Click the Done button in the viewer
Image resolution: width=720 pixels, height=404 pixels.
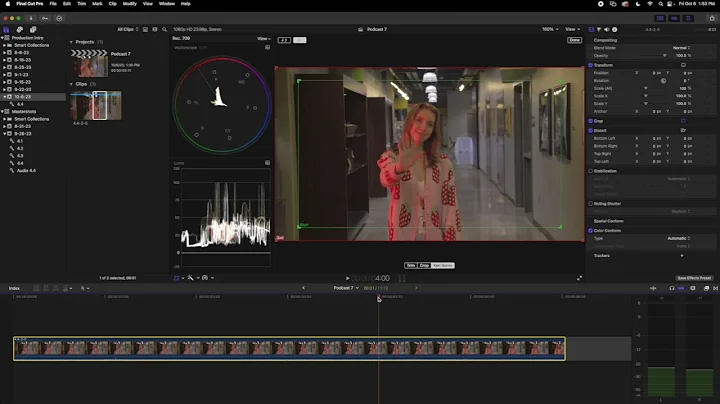574,40
